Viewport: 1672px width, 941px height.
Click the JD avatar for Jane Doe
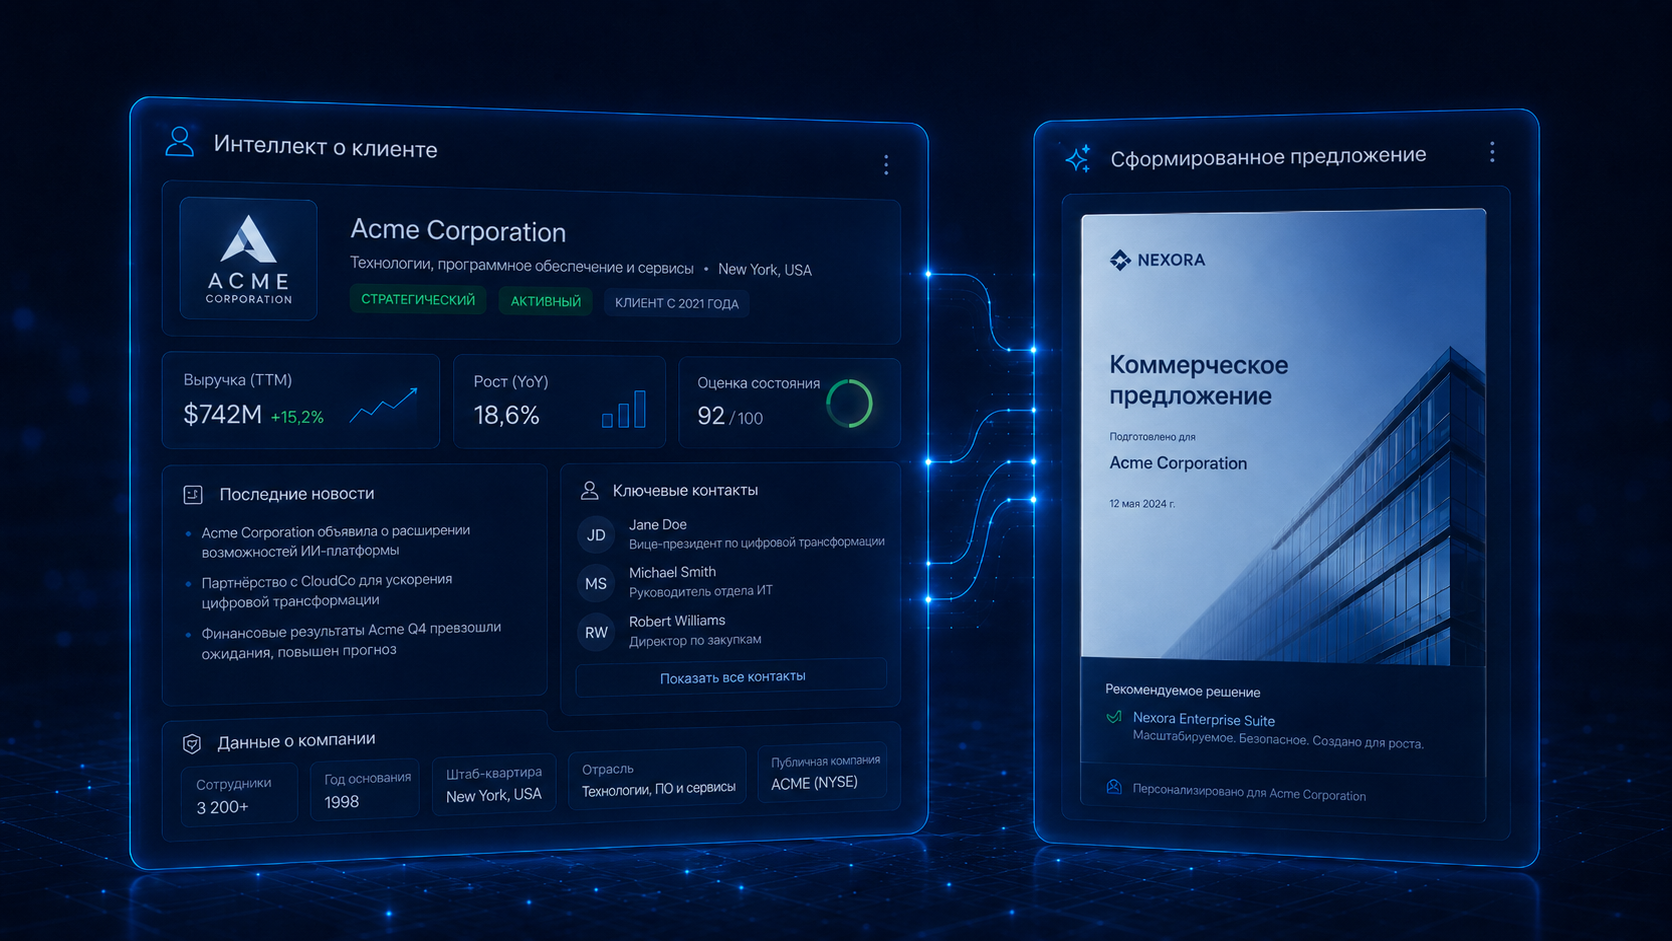(596, 535)
